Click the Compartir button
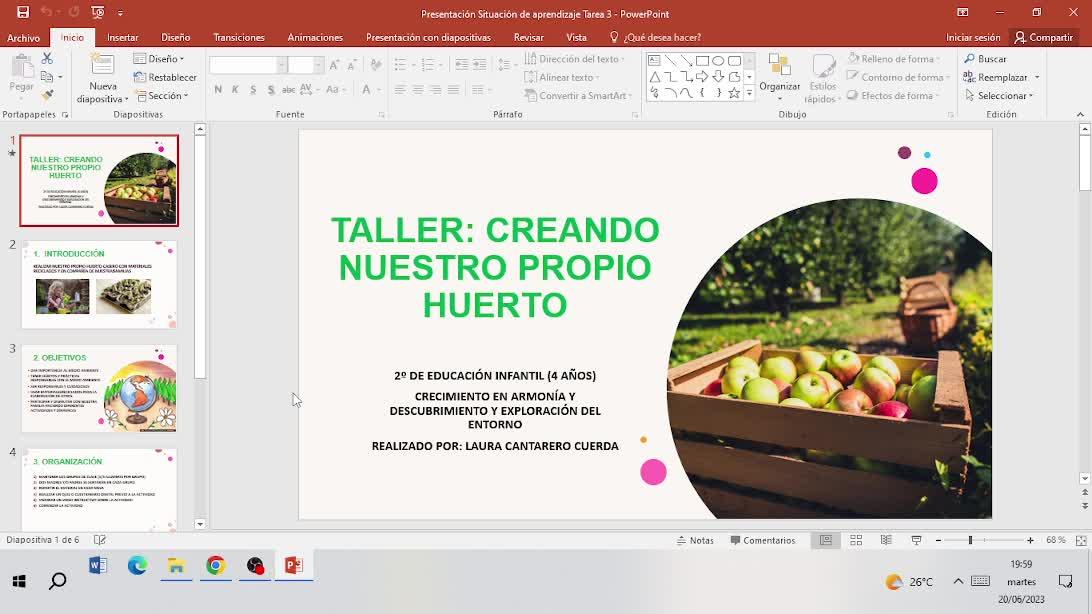Viewport: 1092px width, 614px height. click(1043, 37)
